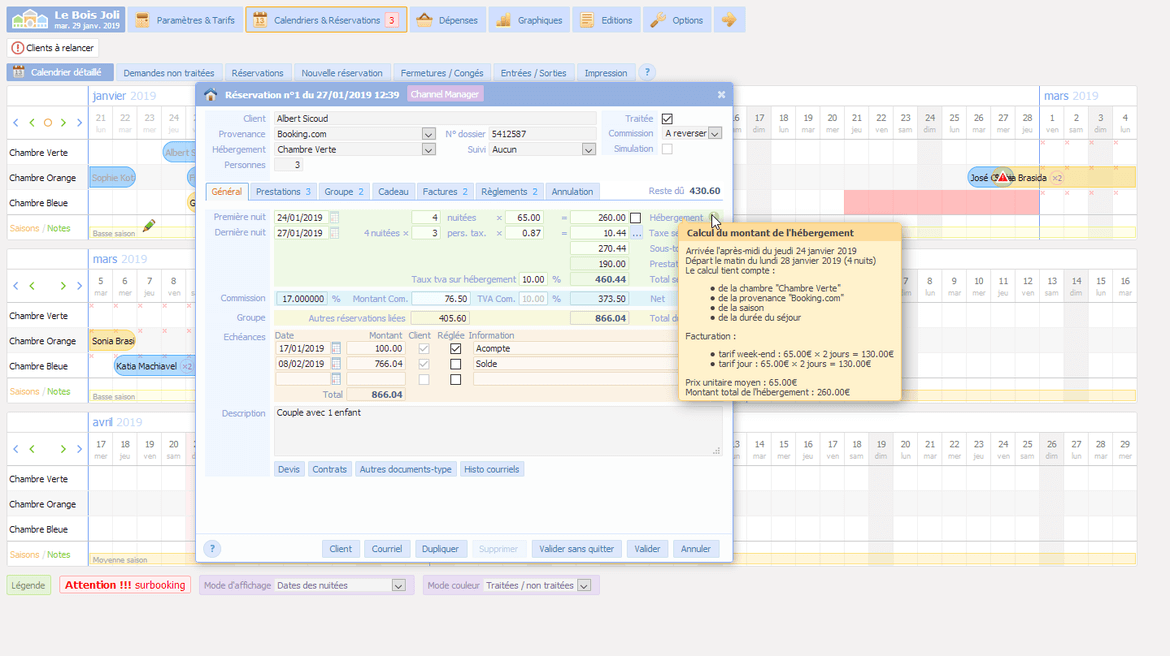Click the Graphiques chart icon
The height and width of the screenshot is (656, 1170).
(x=503, y=20)
